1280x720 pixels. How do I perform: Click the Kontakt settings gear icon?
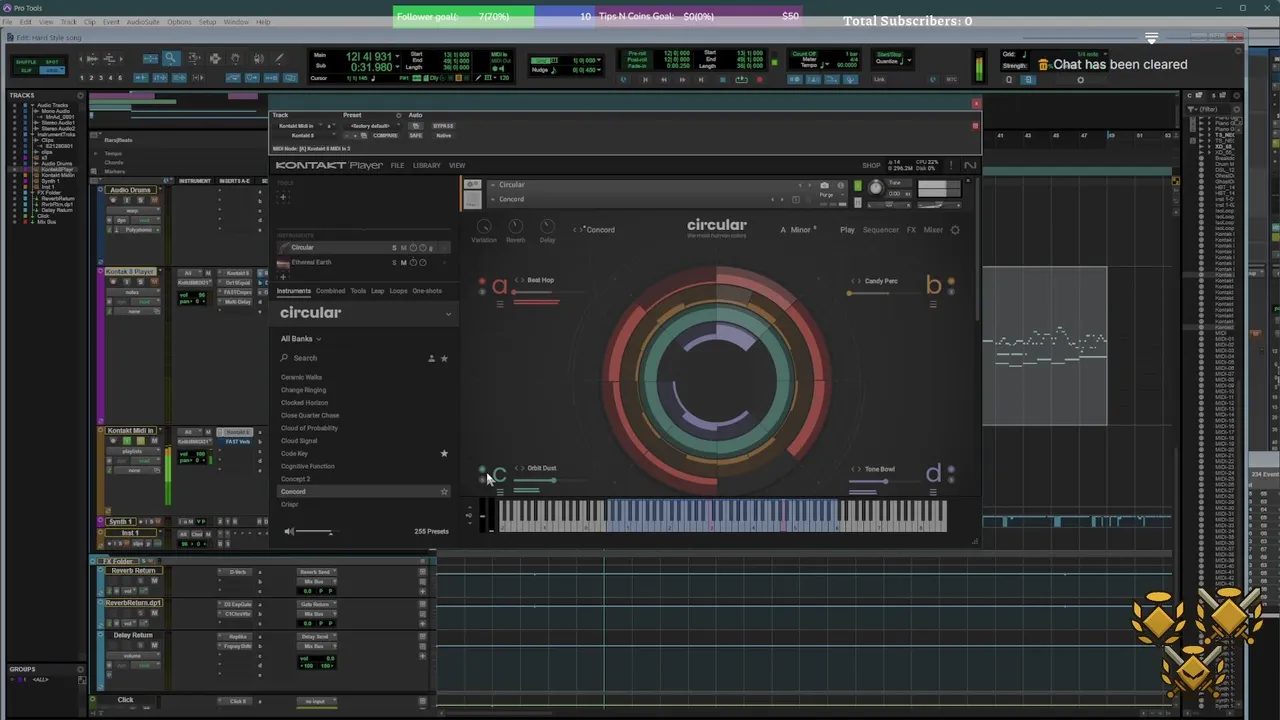click(955, 230)
